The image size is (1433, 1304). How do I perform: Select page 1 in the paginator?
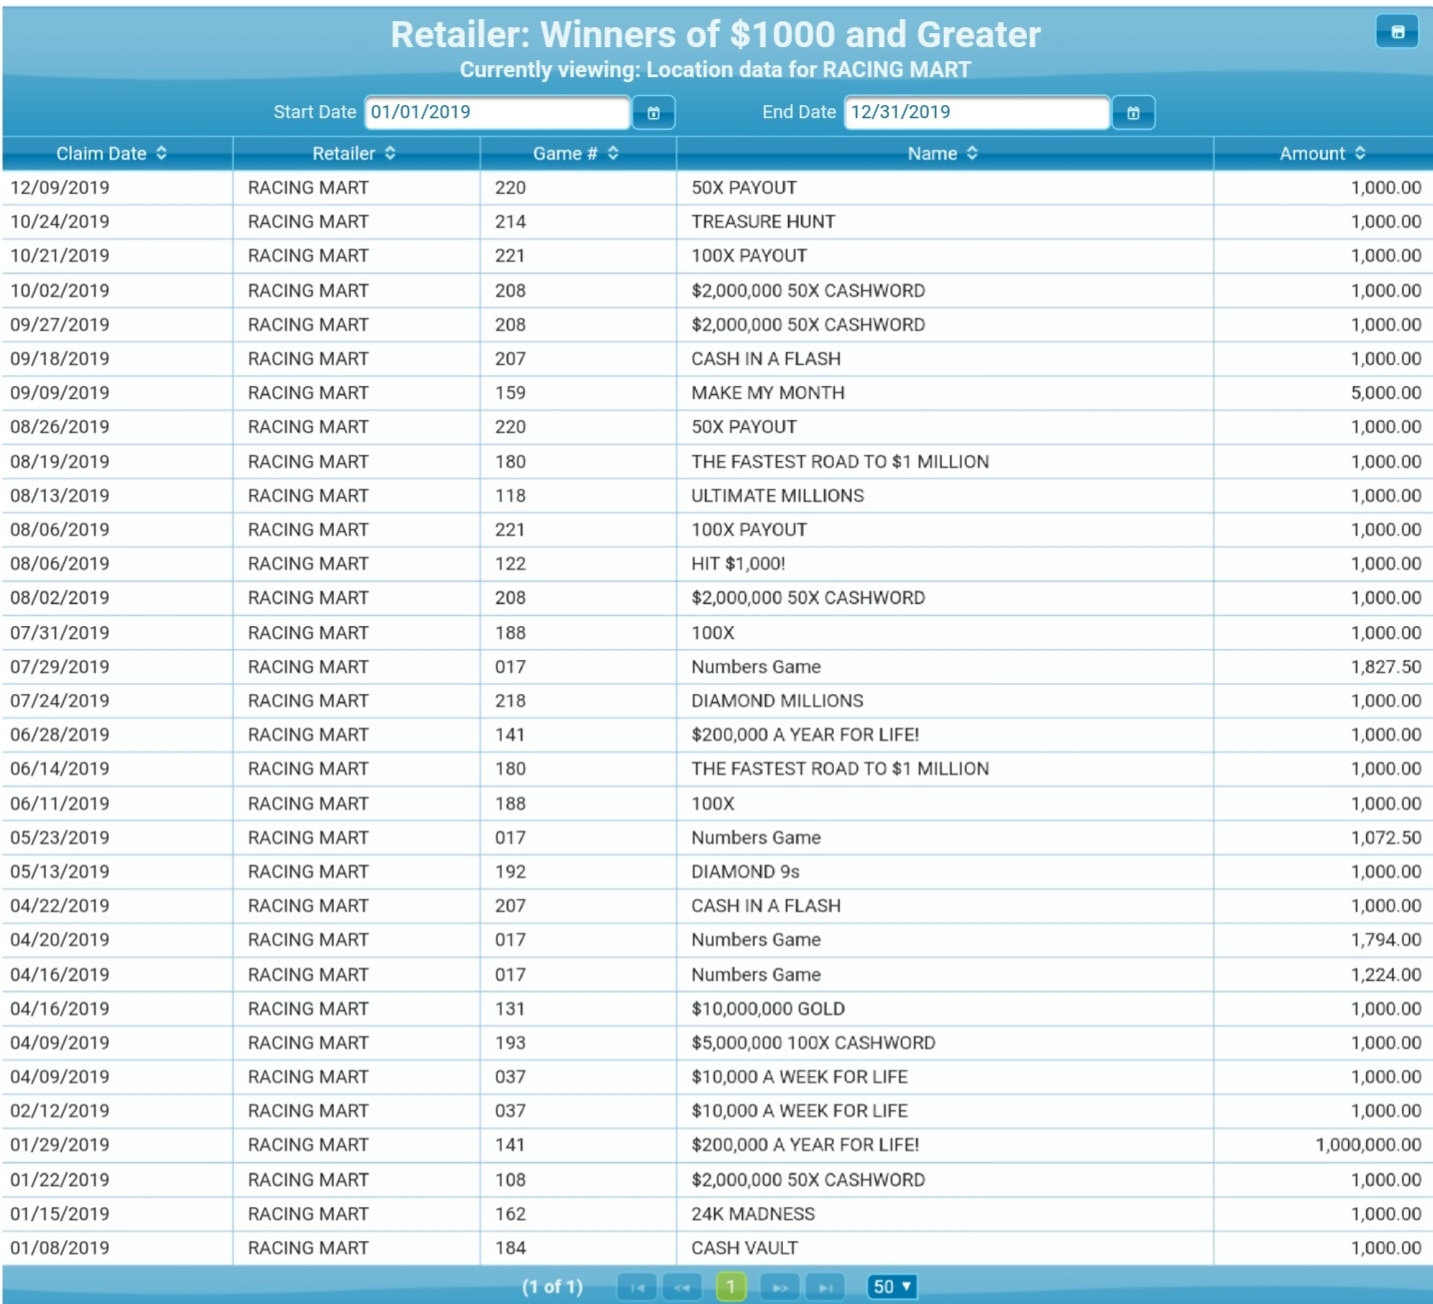coord(731,1287)
